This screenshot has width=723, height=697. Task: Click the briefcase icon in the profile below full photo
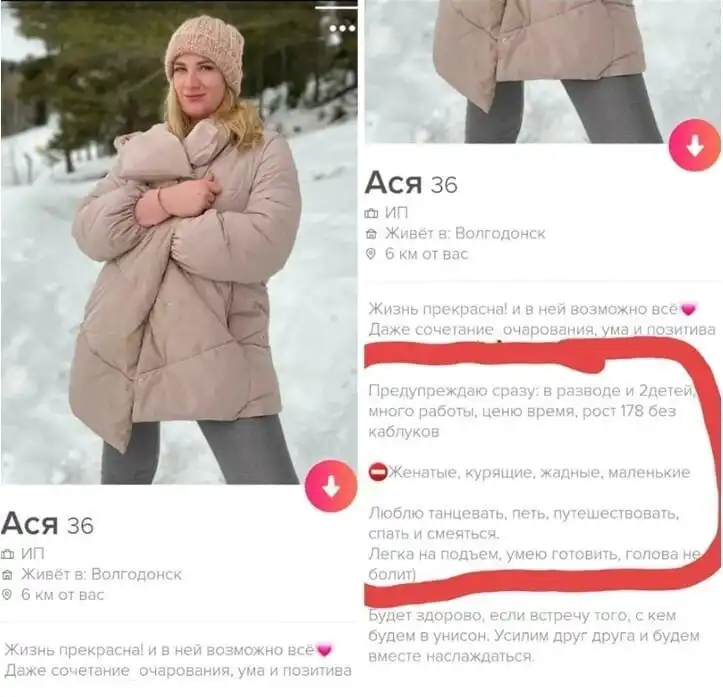coord(7,554)
